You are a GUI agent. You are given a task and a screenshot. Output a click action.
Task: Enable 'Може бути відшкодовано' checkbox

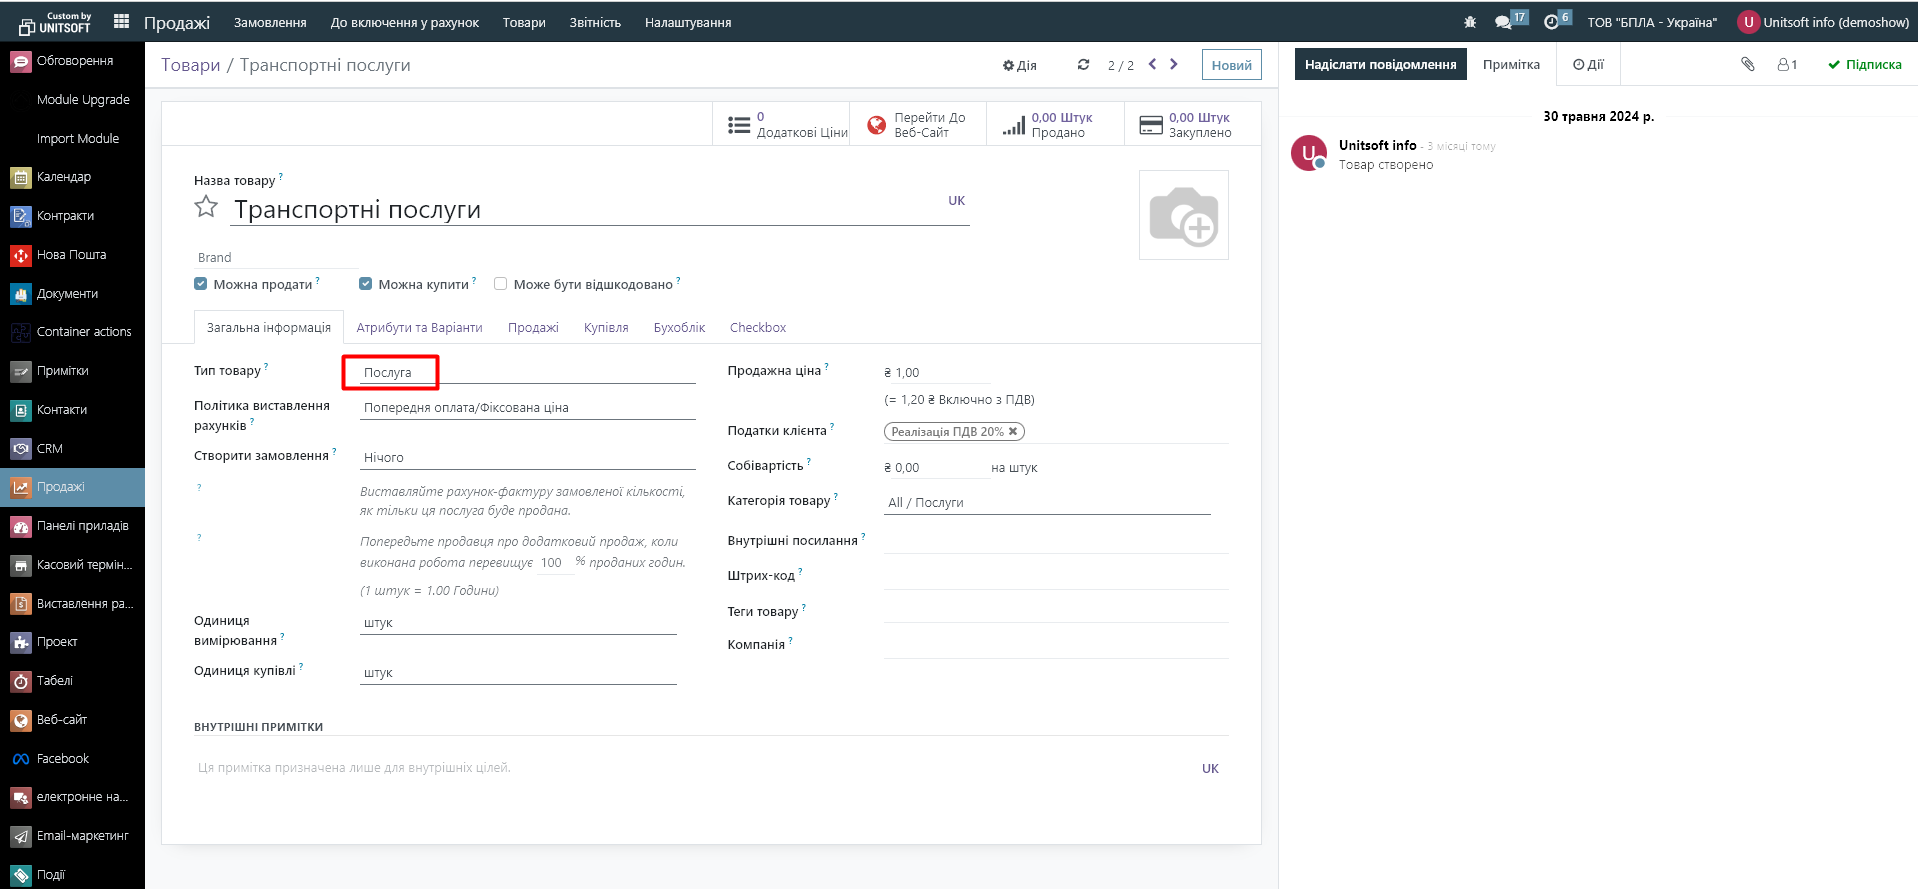(501, 284)
